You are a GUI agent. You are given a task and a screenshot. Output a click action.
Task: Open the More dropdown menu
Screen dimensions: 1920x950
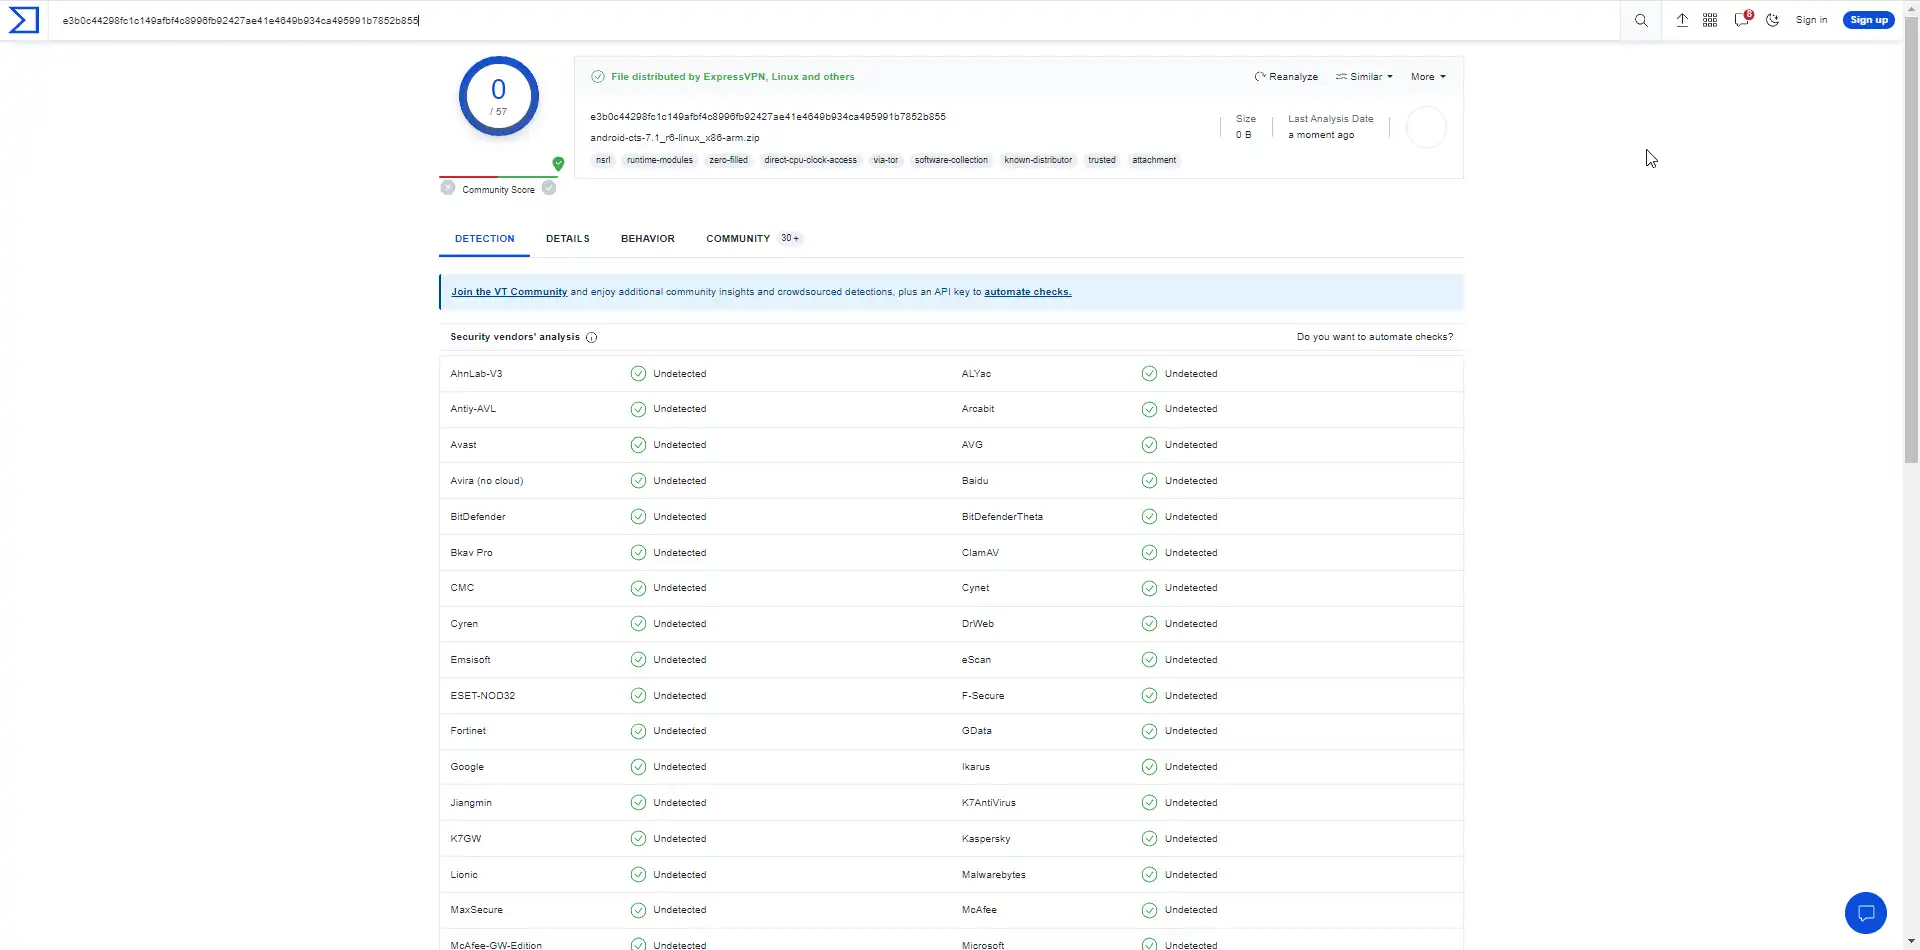click(1428, 77)
